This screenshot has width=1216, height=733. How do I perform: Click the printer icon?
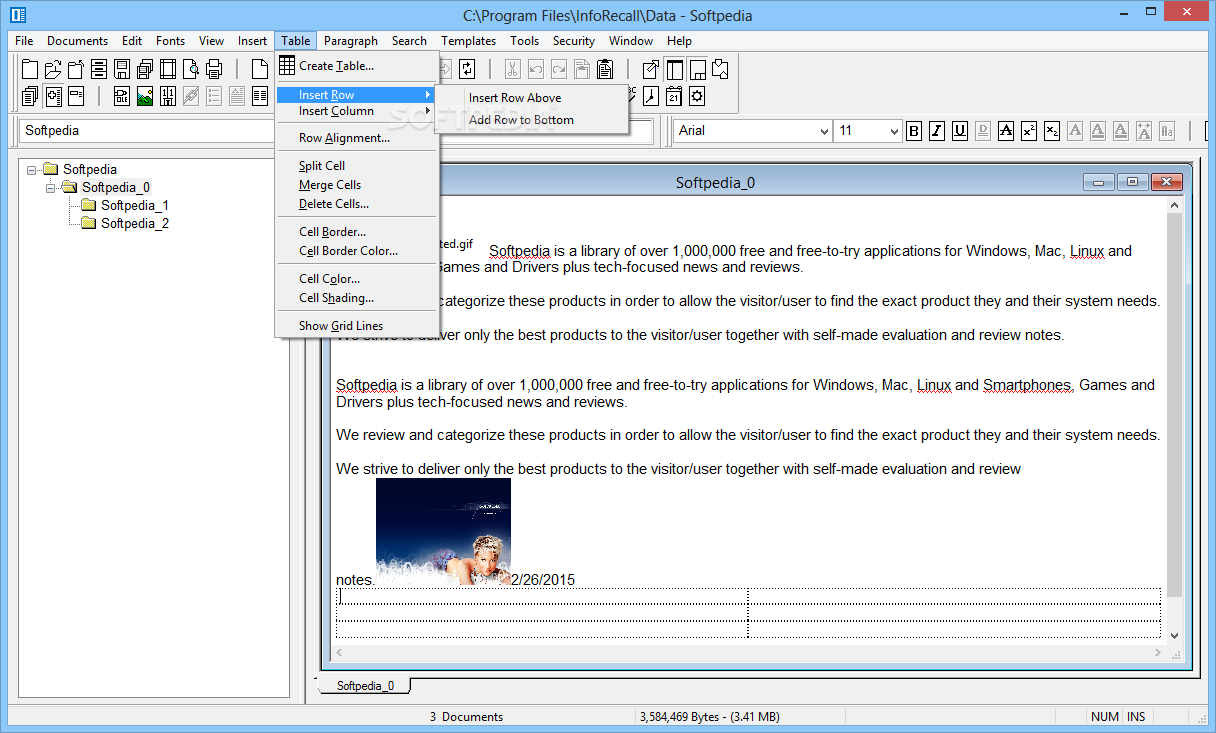pos(214,69)
